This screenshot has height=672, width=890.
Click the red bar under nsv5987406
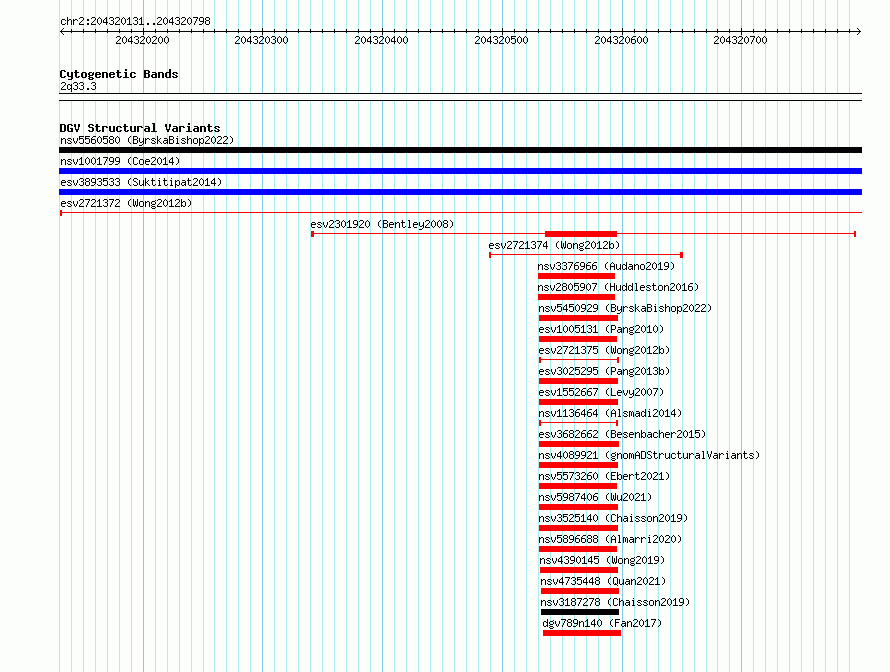pos(578,507)
